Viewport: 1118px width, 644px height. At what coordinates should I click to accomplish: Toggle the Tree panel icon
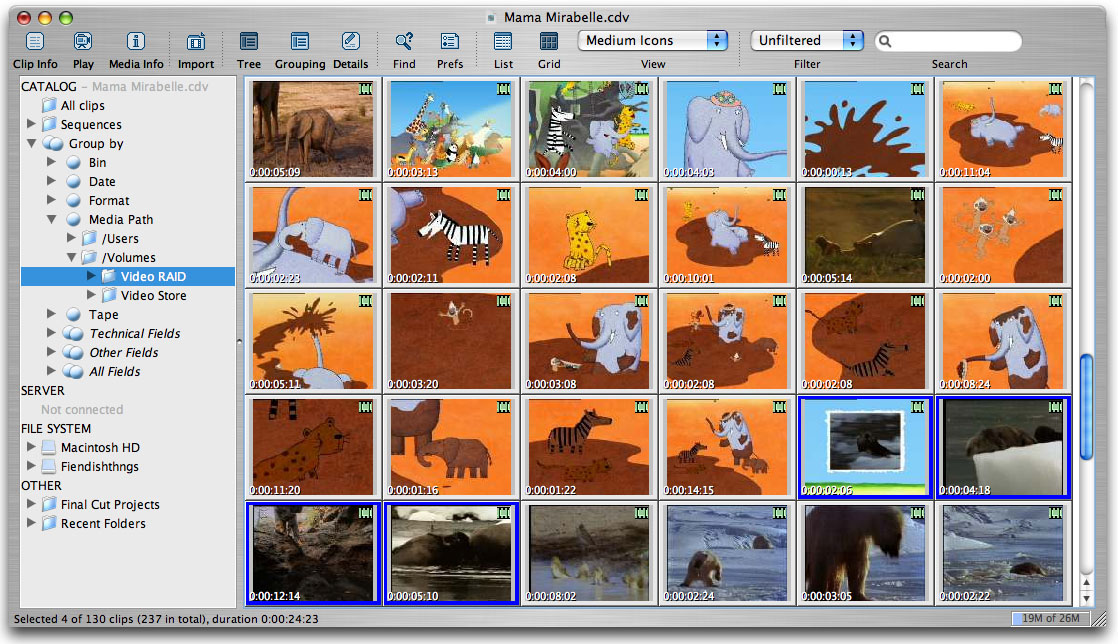(249, 42)
